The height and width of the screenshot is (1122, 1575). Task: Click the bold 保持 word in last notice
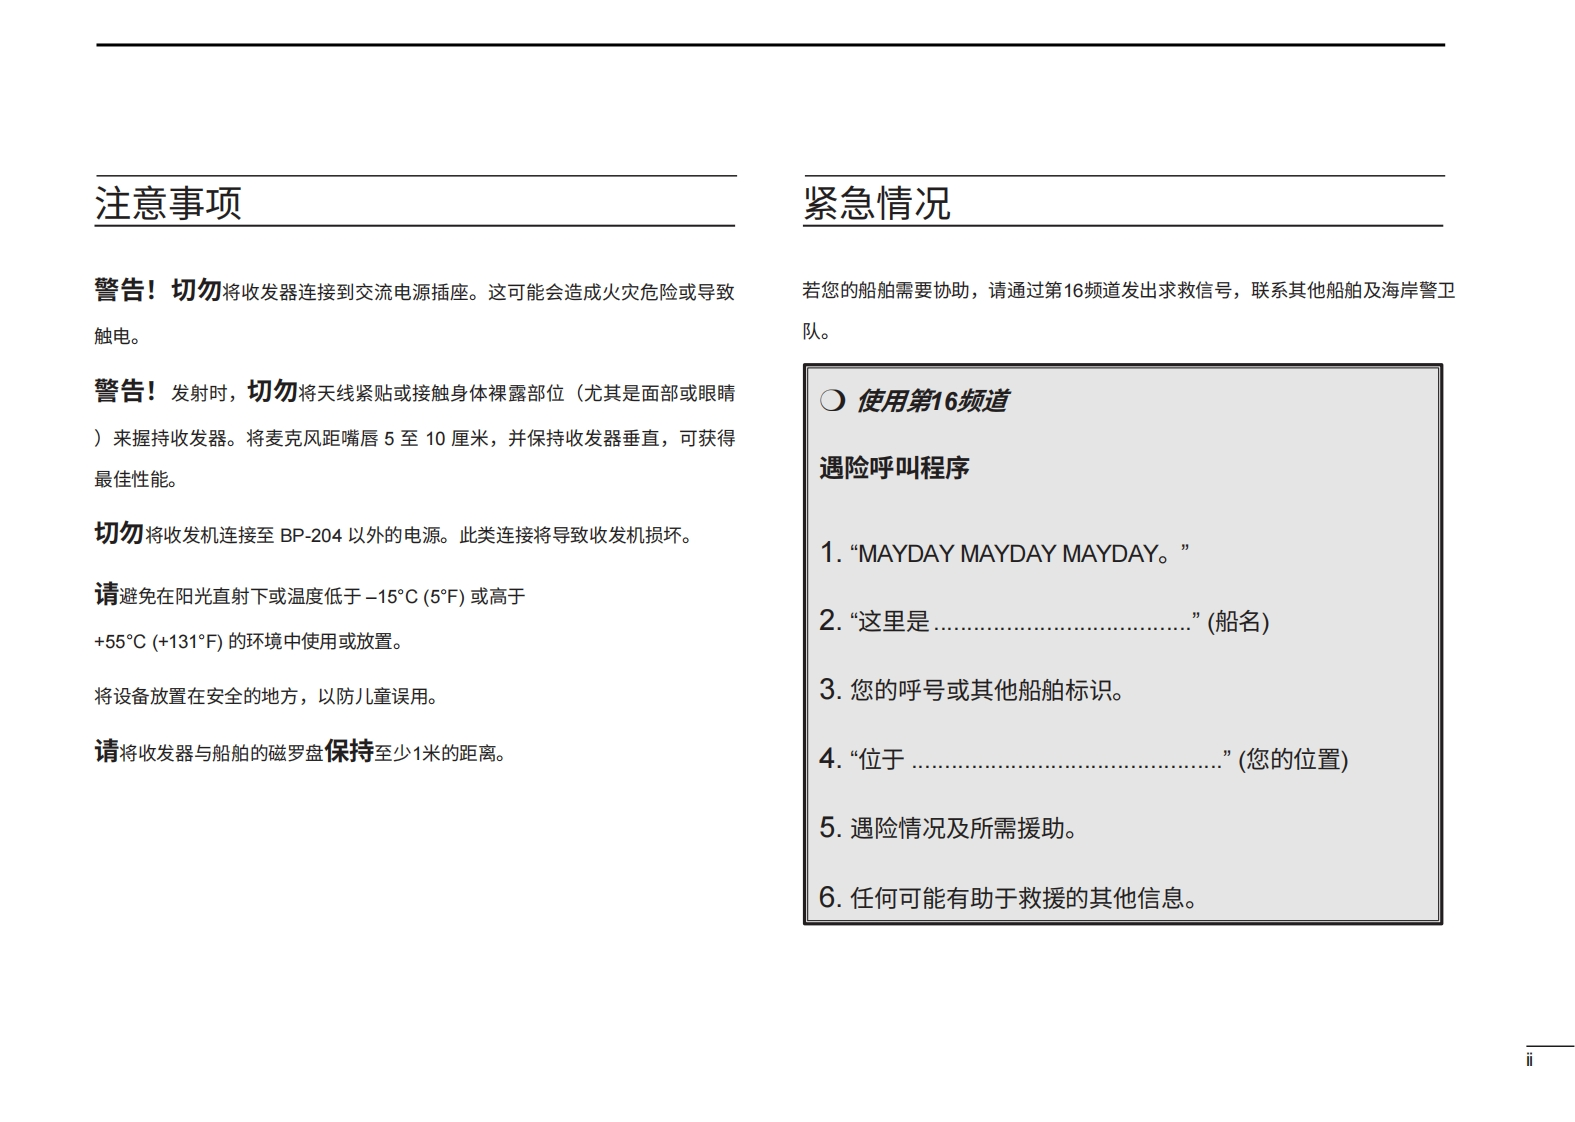pos(349,752)
